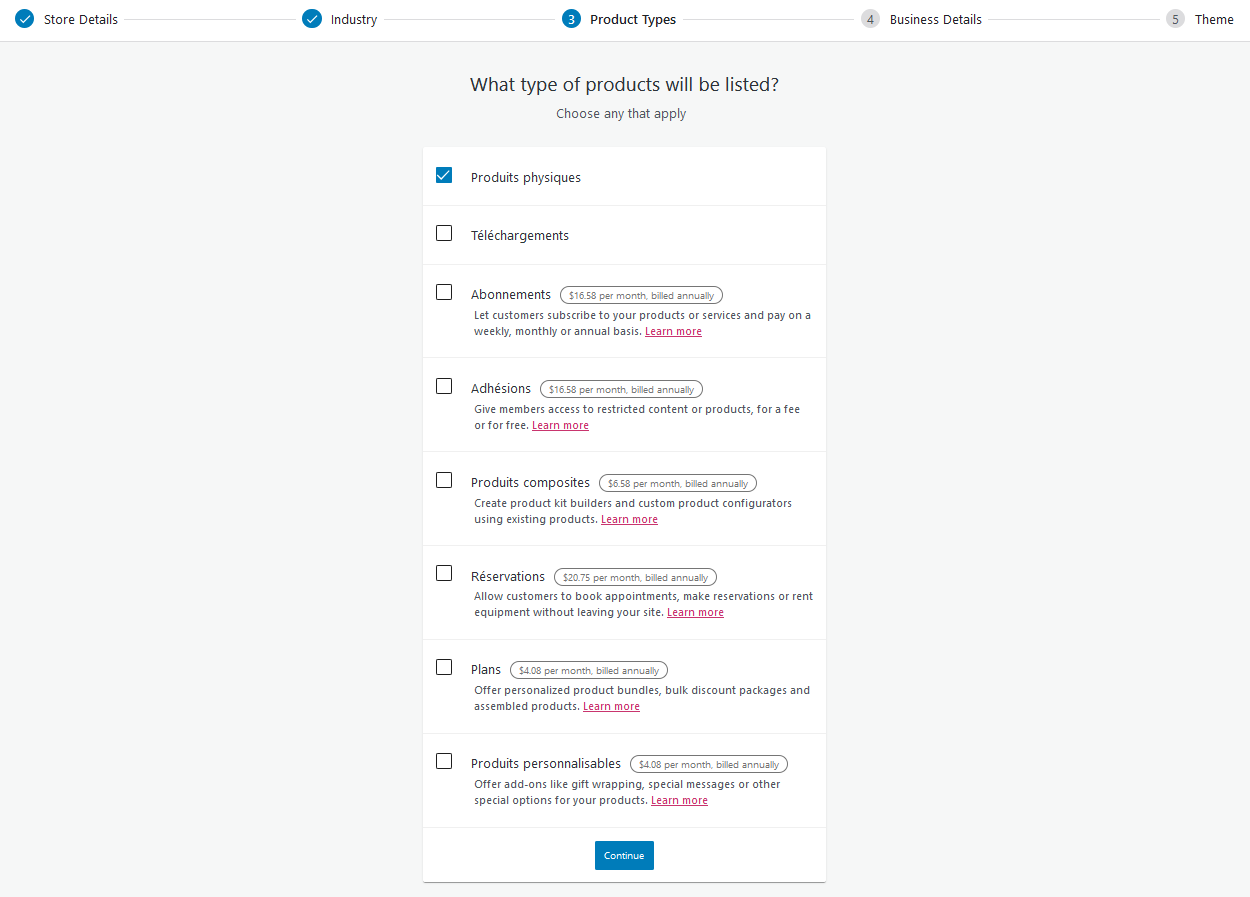The image size is (1250, 897).
Task: Uncheck the Produits physiques checkbox
Action: pos(444,174)
